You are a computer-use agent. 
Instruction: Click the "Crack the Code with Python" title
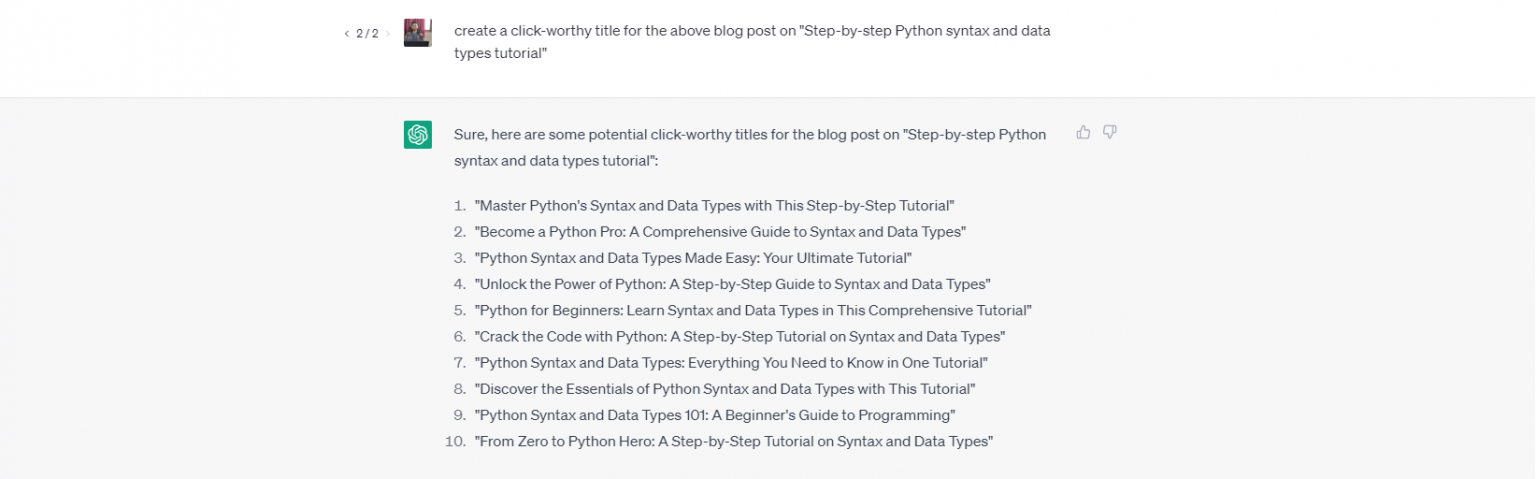[x=739, y=336]
